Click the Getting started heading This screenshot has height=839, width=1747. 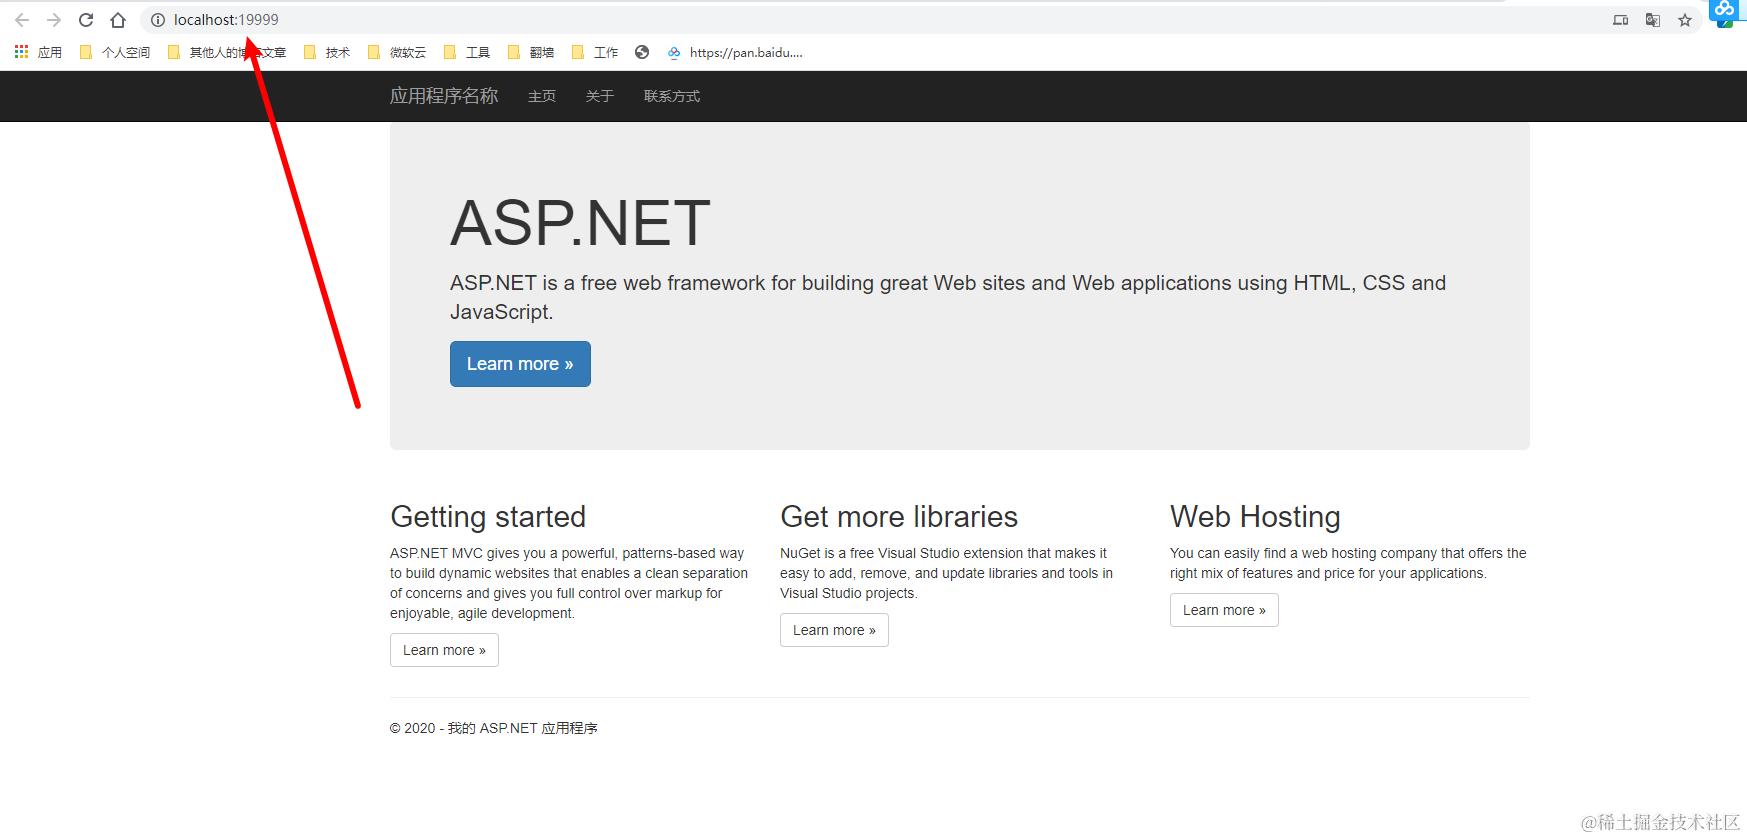[x=488, y=517]
